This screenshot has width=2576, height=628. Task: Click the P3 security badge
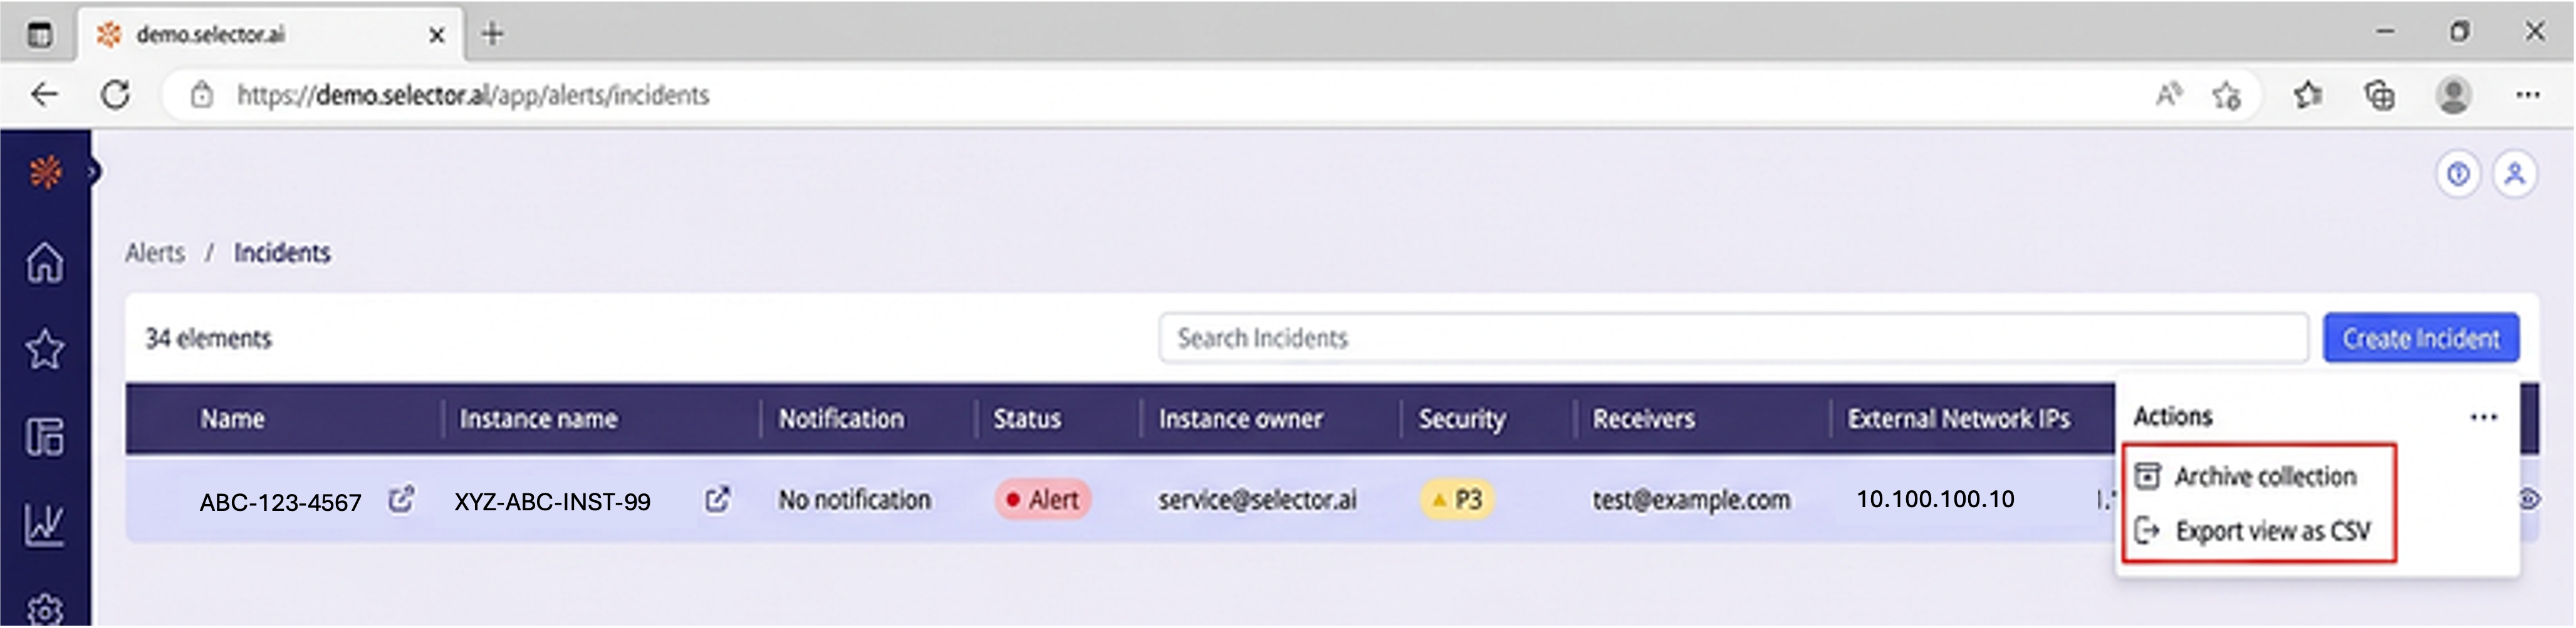[x=1457, y=499]
